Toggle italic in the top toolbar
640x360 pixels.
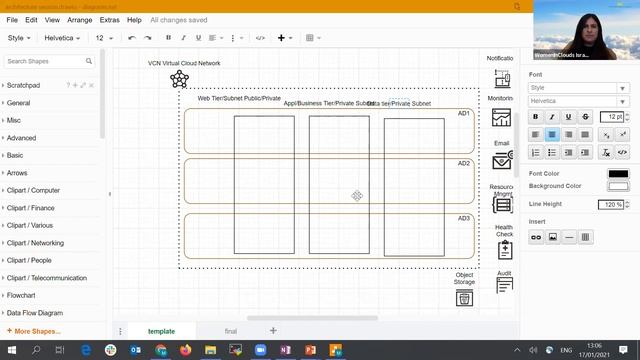[x=183, y=38]
